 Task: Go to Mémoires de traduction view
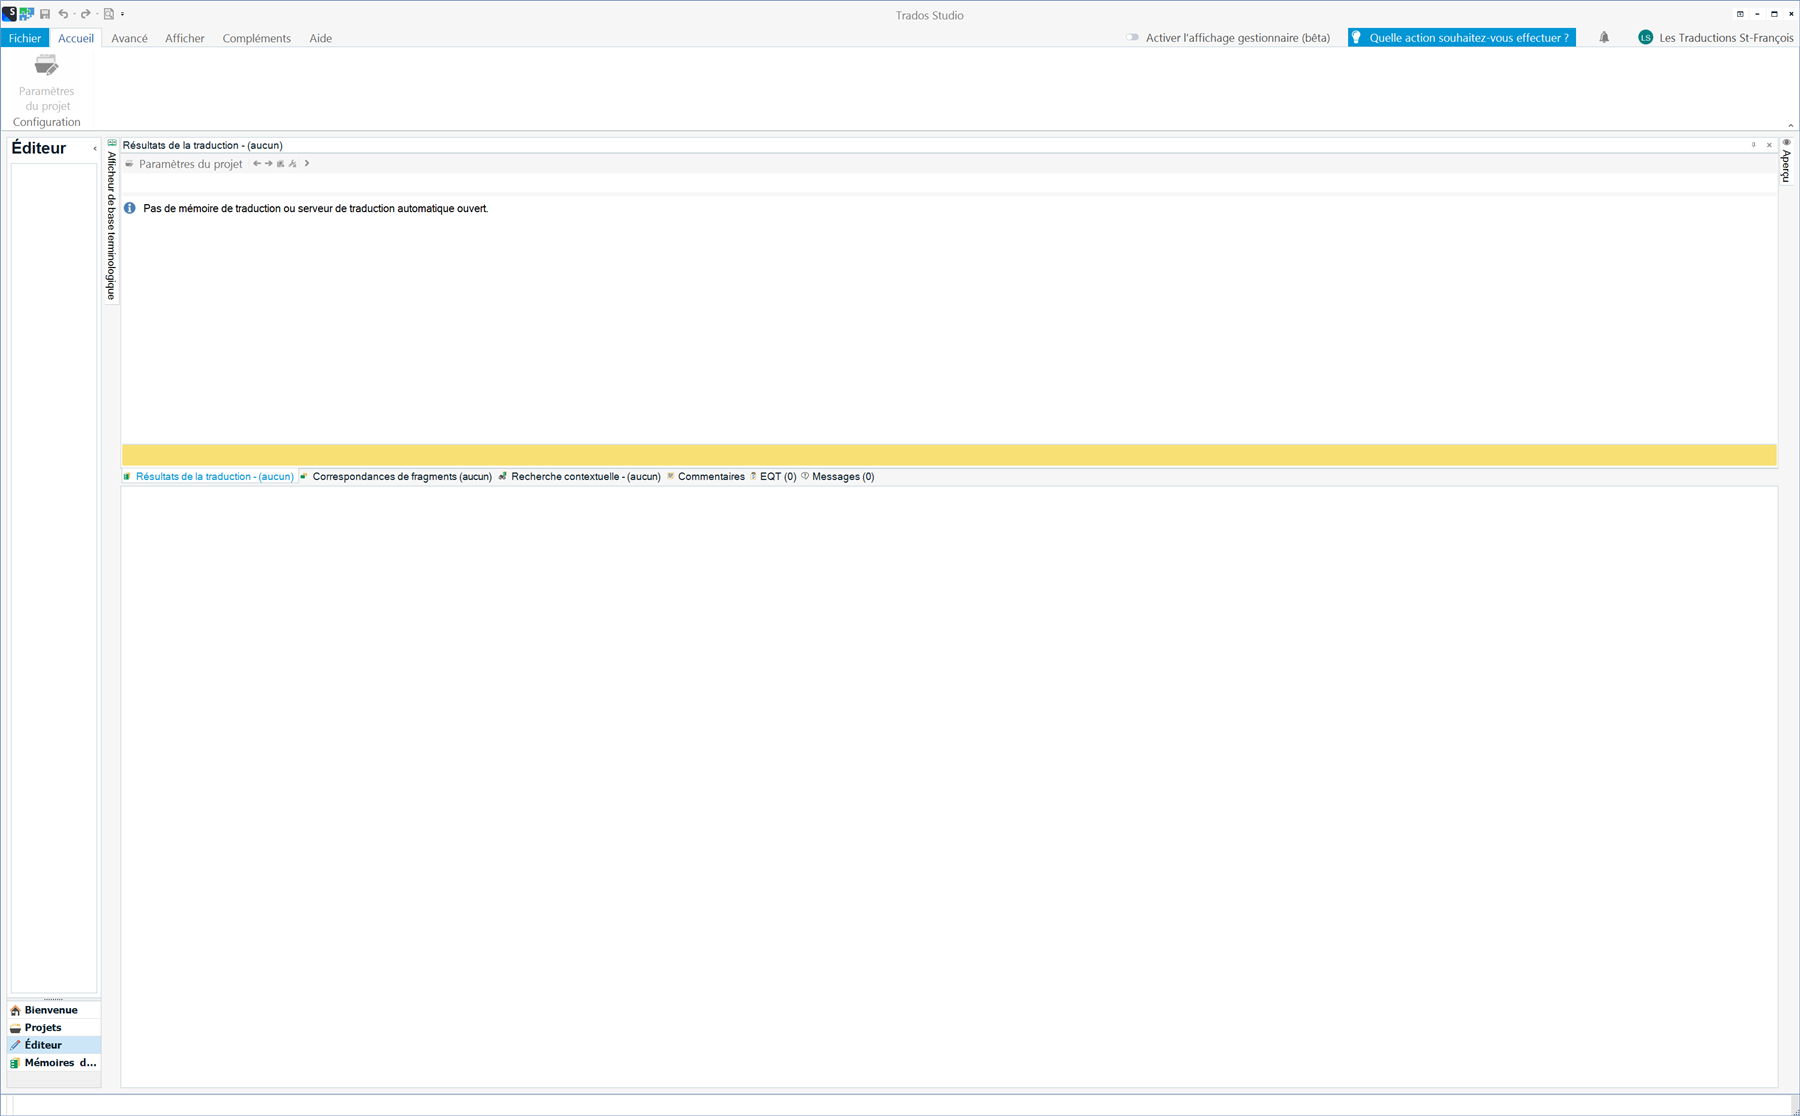pos(59,1062)
